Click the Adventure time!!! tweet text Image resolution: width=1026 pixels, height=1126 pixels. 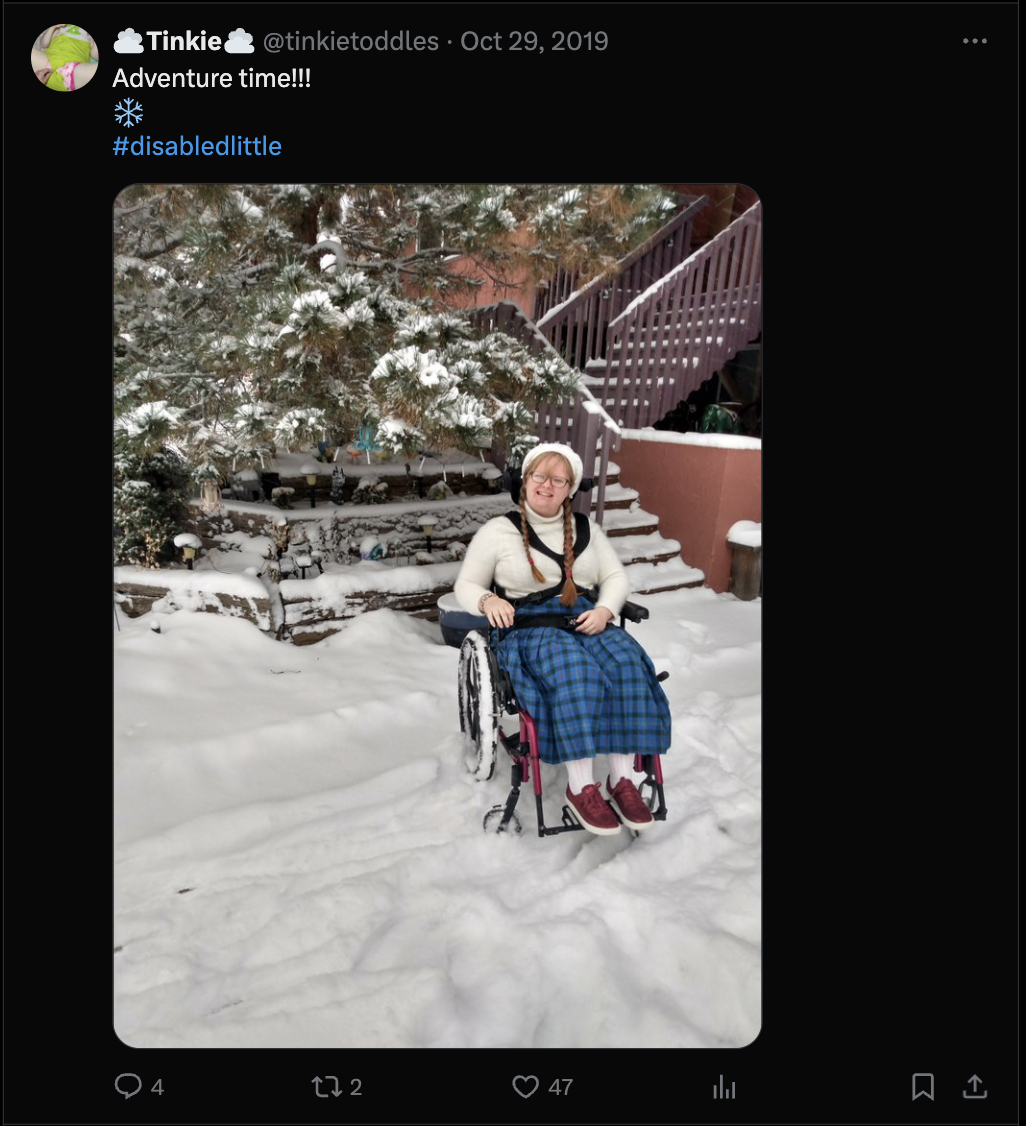(212, 78)
